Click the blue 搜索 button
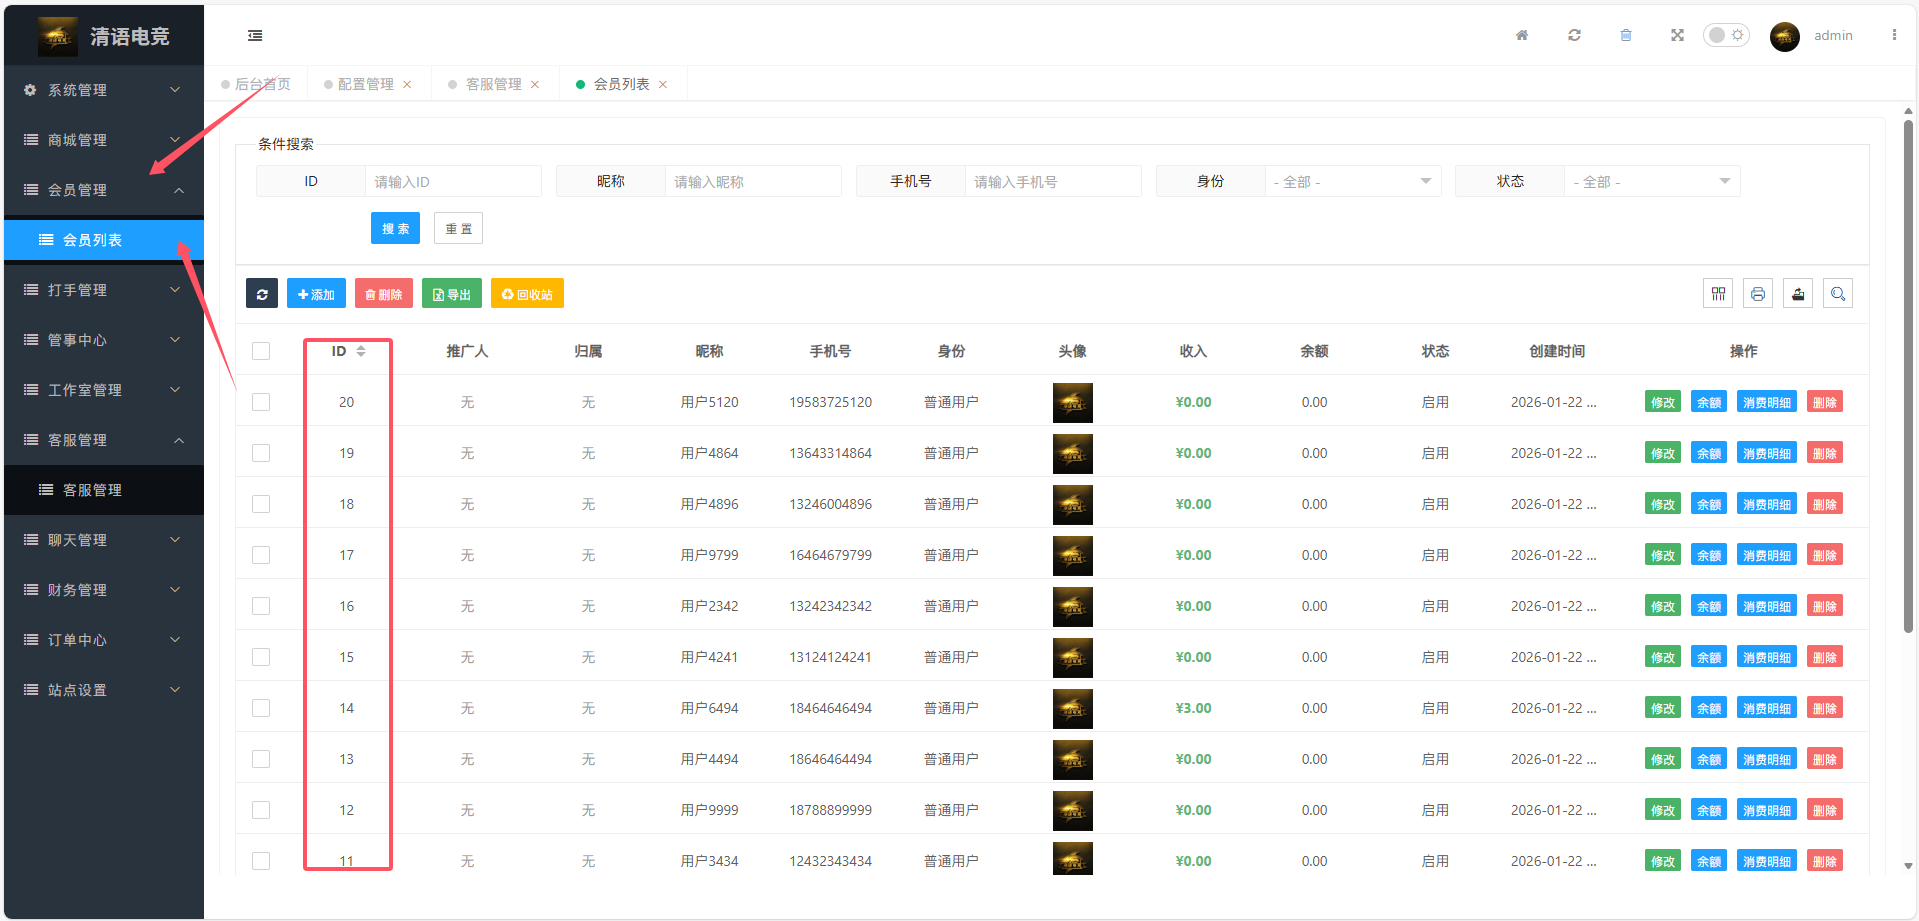This screenshot has height=921, width=1919. coord(395,229)
